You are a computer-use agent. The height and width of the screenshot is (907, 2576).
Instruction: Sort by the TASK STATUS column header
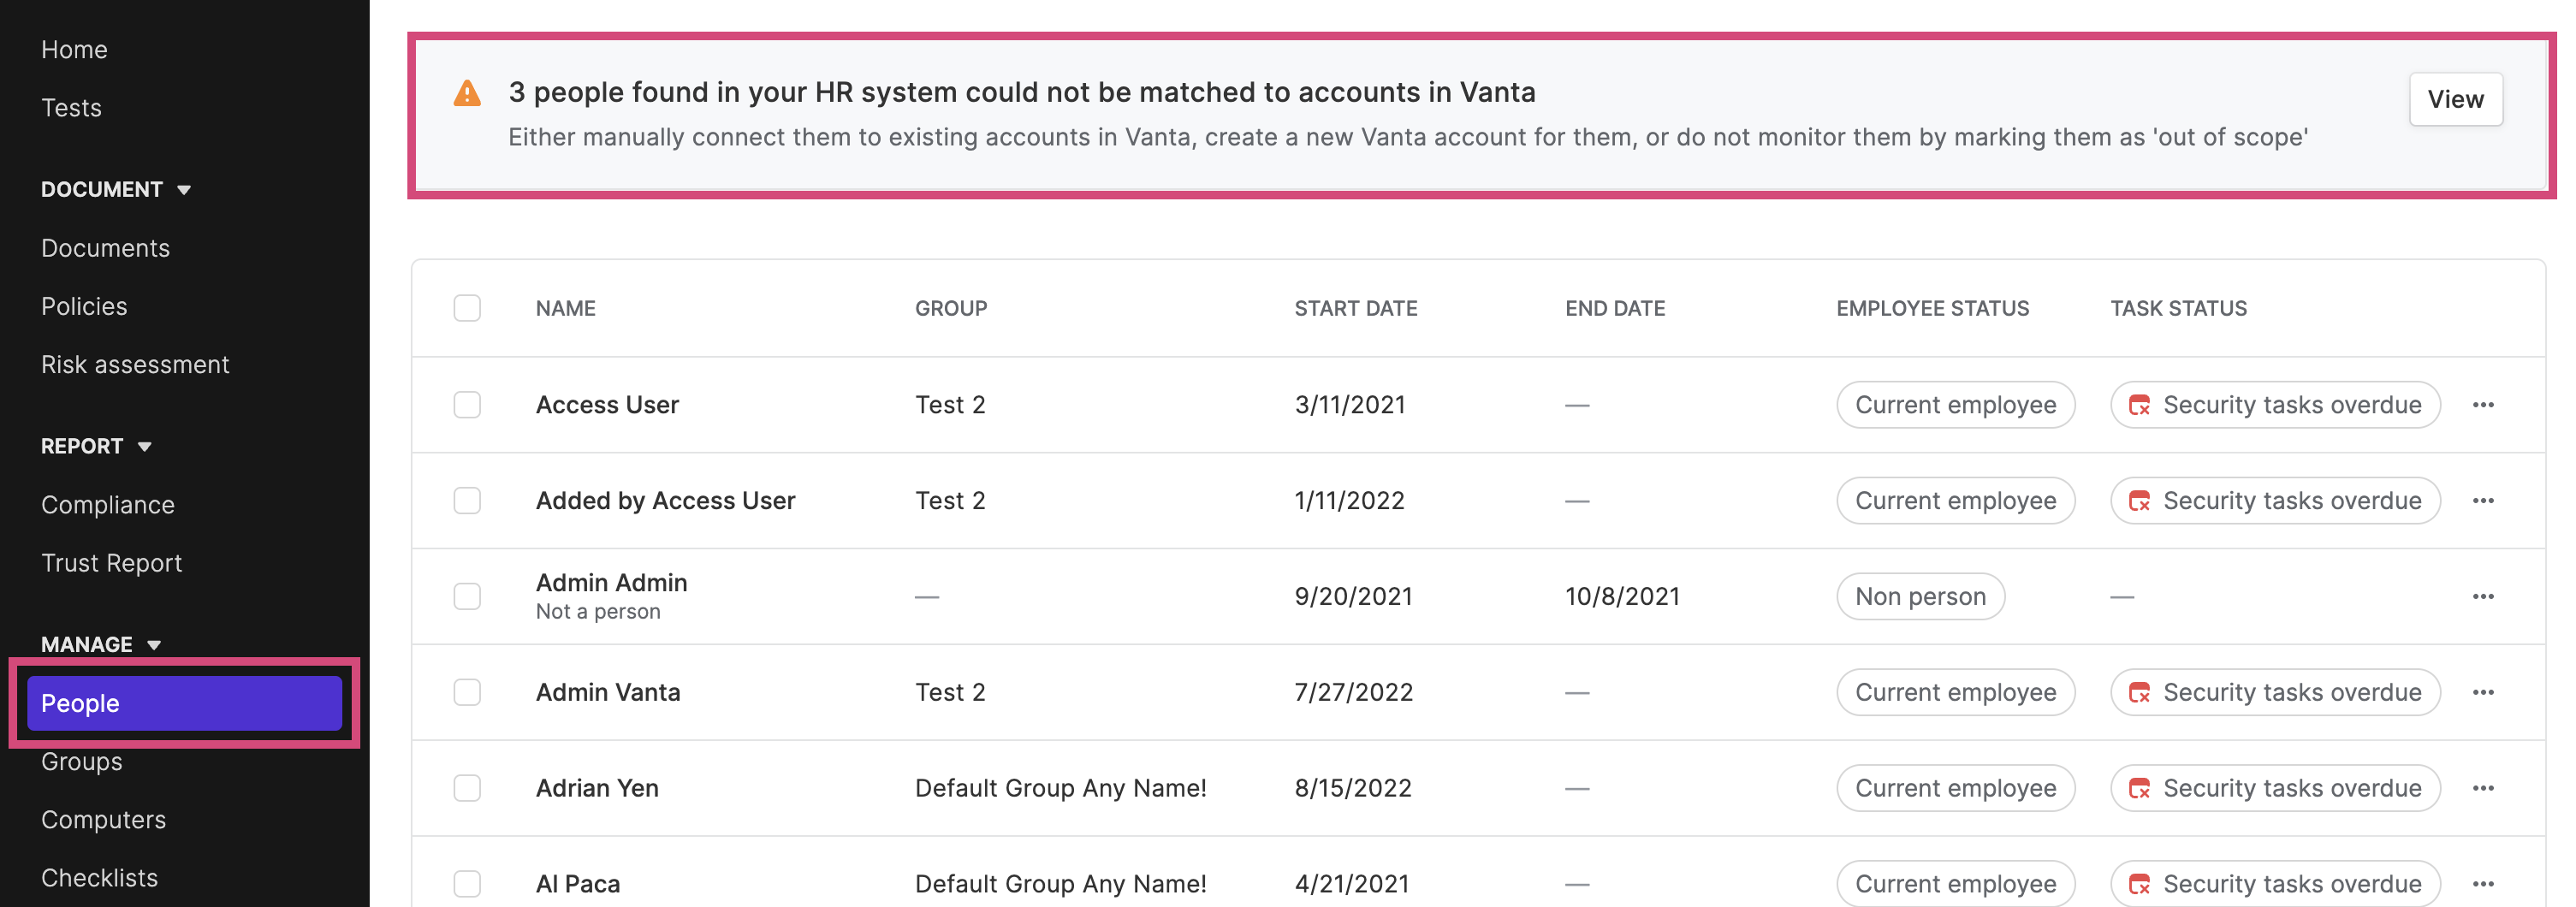point(2178,309)
